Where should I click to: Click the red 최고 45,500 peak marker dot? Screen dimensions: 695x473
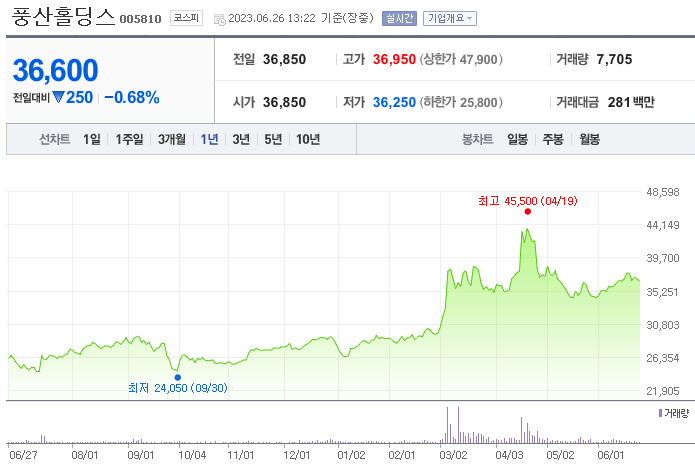pyautogui.click(x=527, y=212)
